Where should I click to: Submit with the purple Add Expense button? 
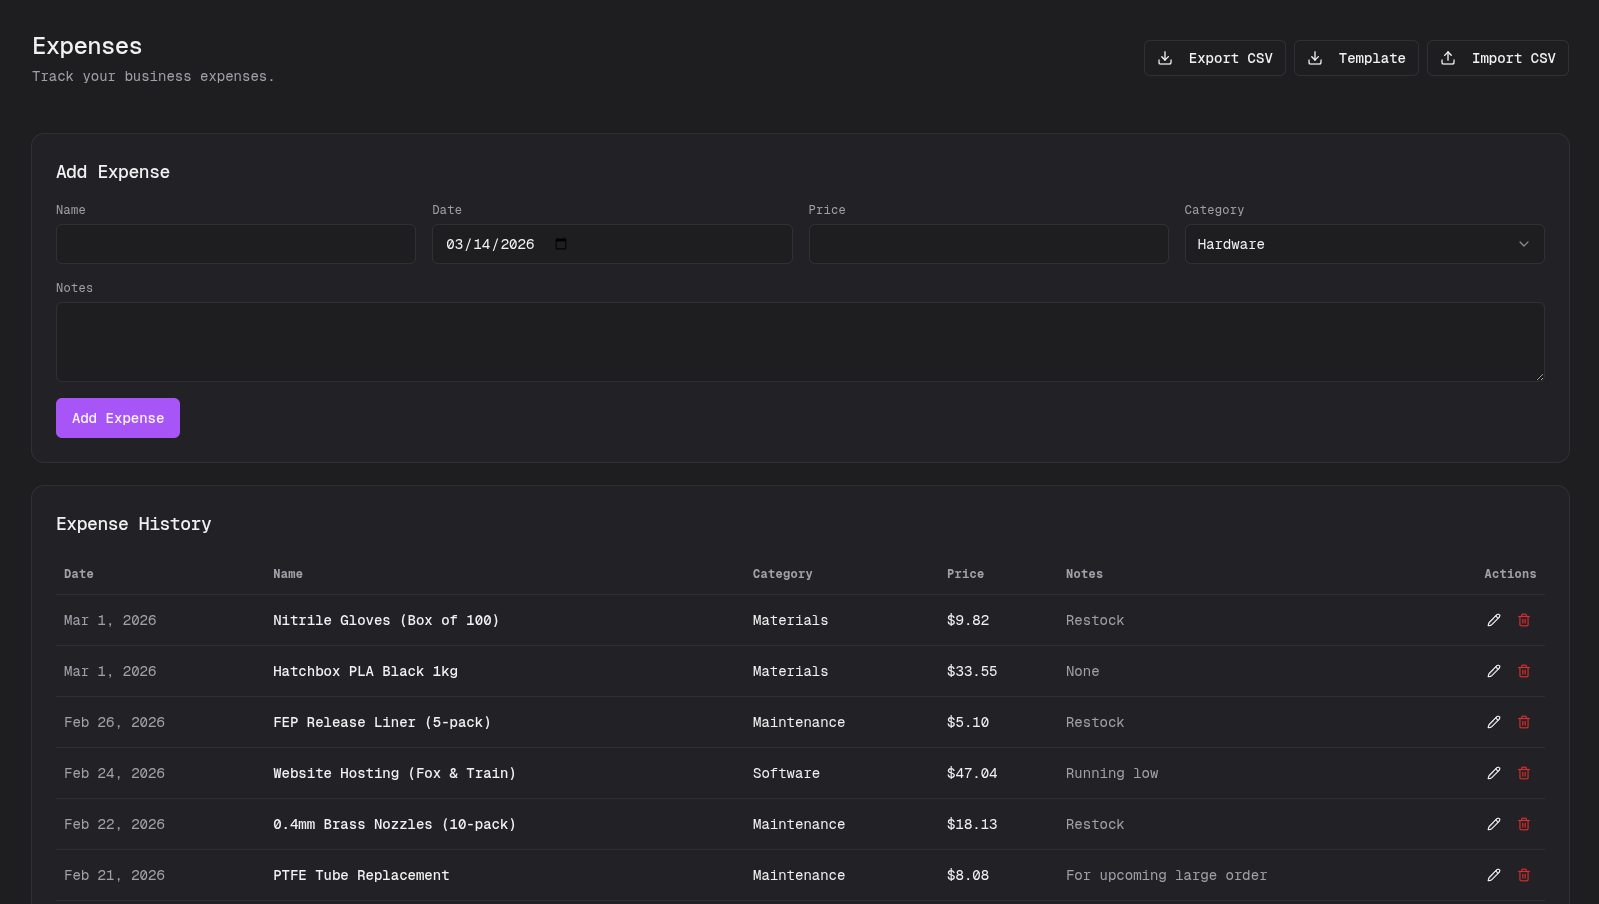point(118,418)
